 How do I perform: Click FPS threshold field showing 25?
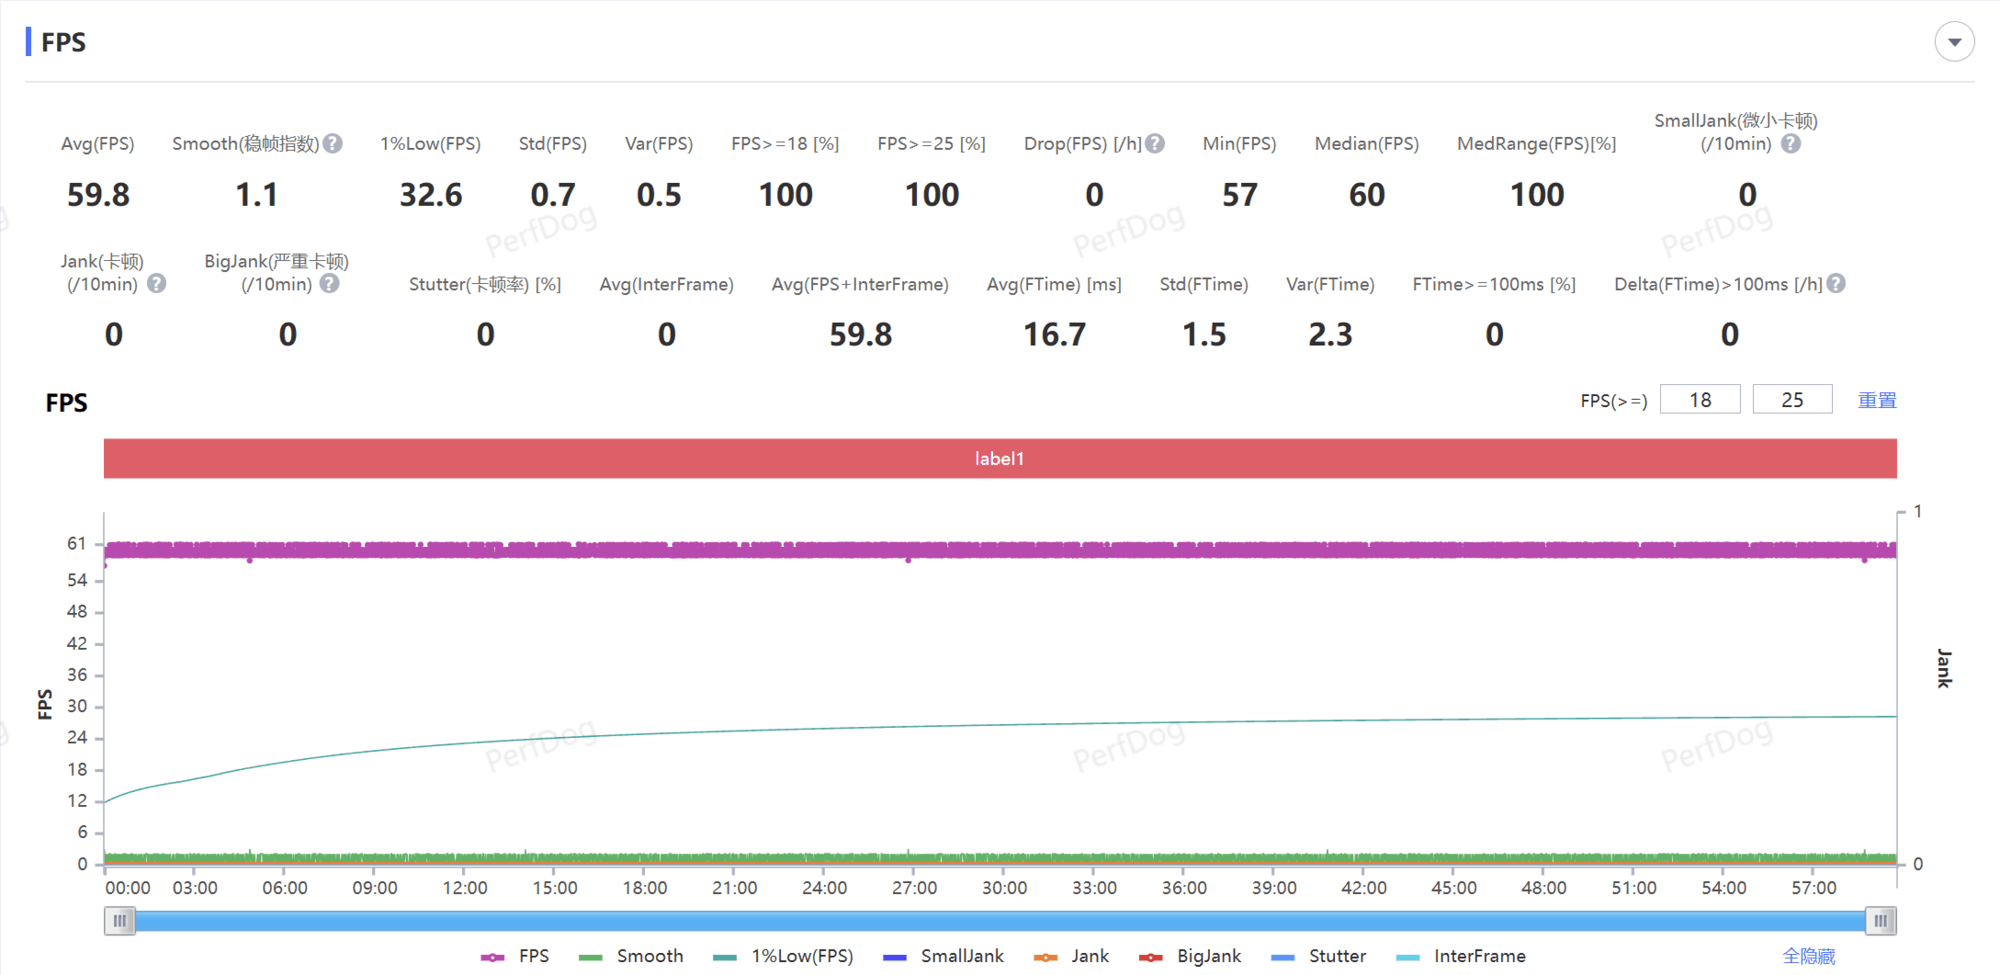pos(1792,400)
